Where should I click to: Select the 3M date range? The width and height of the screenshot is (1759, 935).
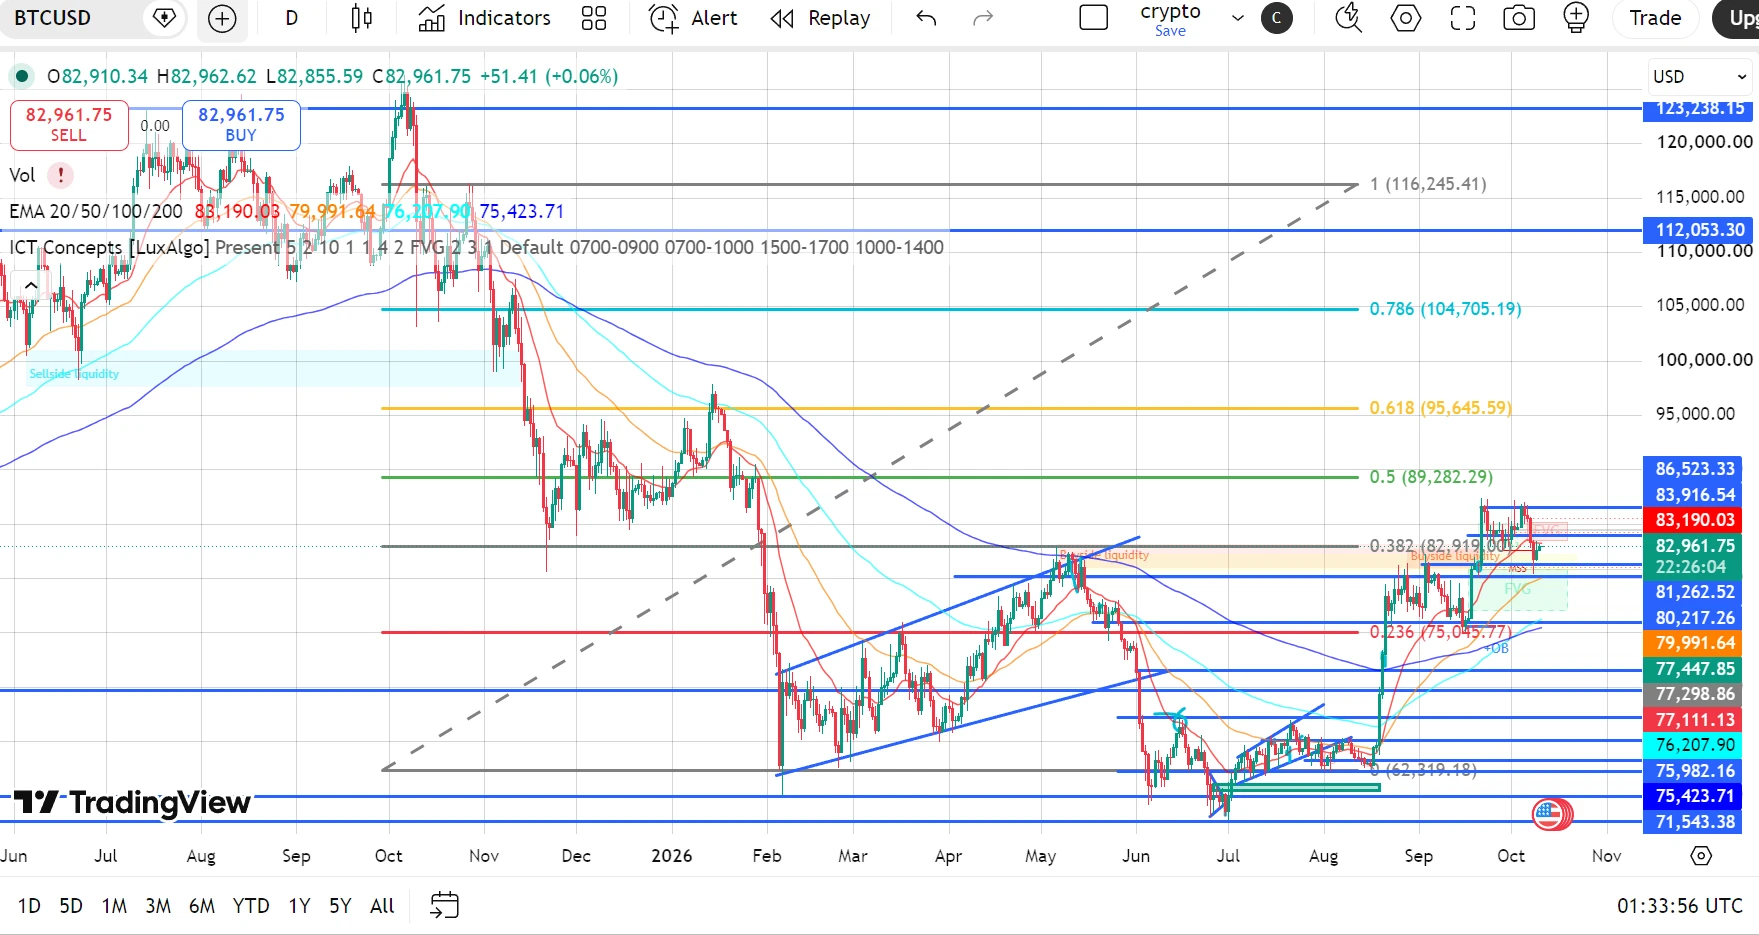158,906
